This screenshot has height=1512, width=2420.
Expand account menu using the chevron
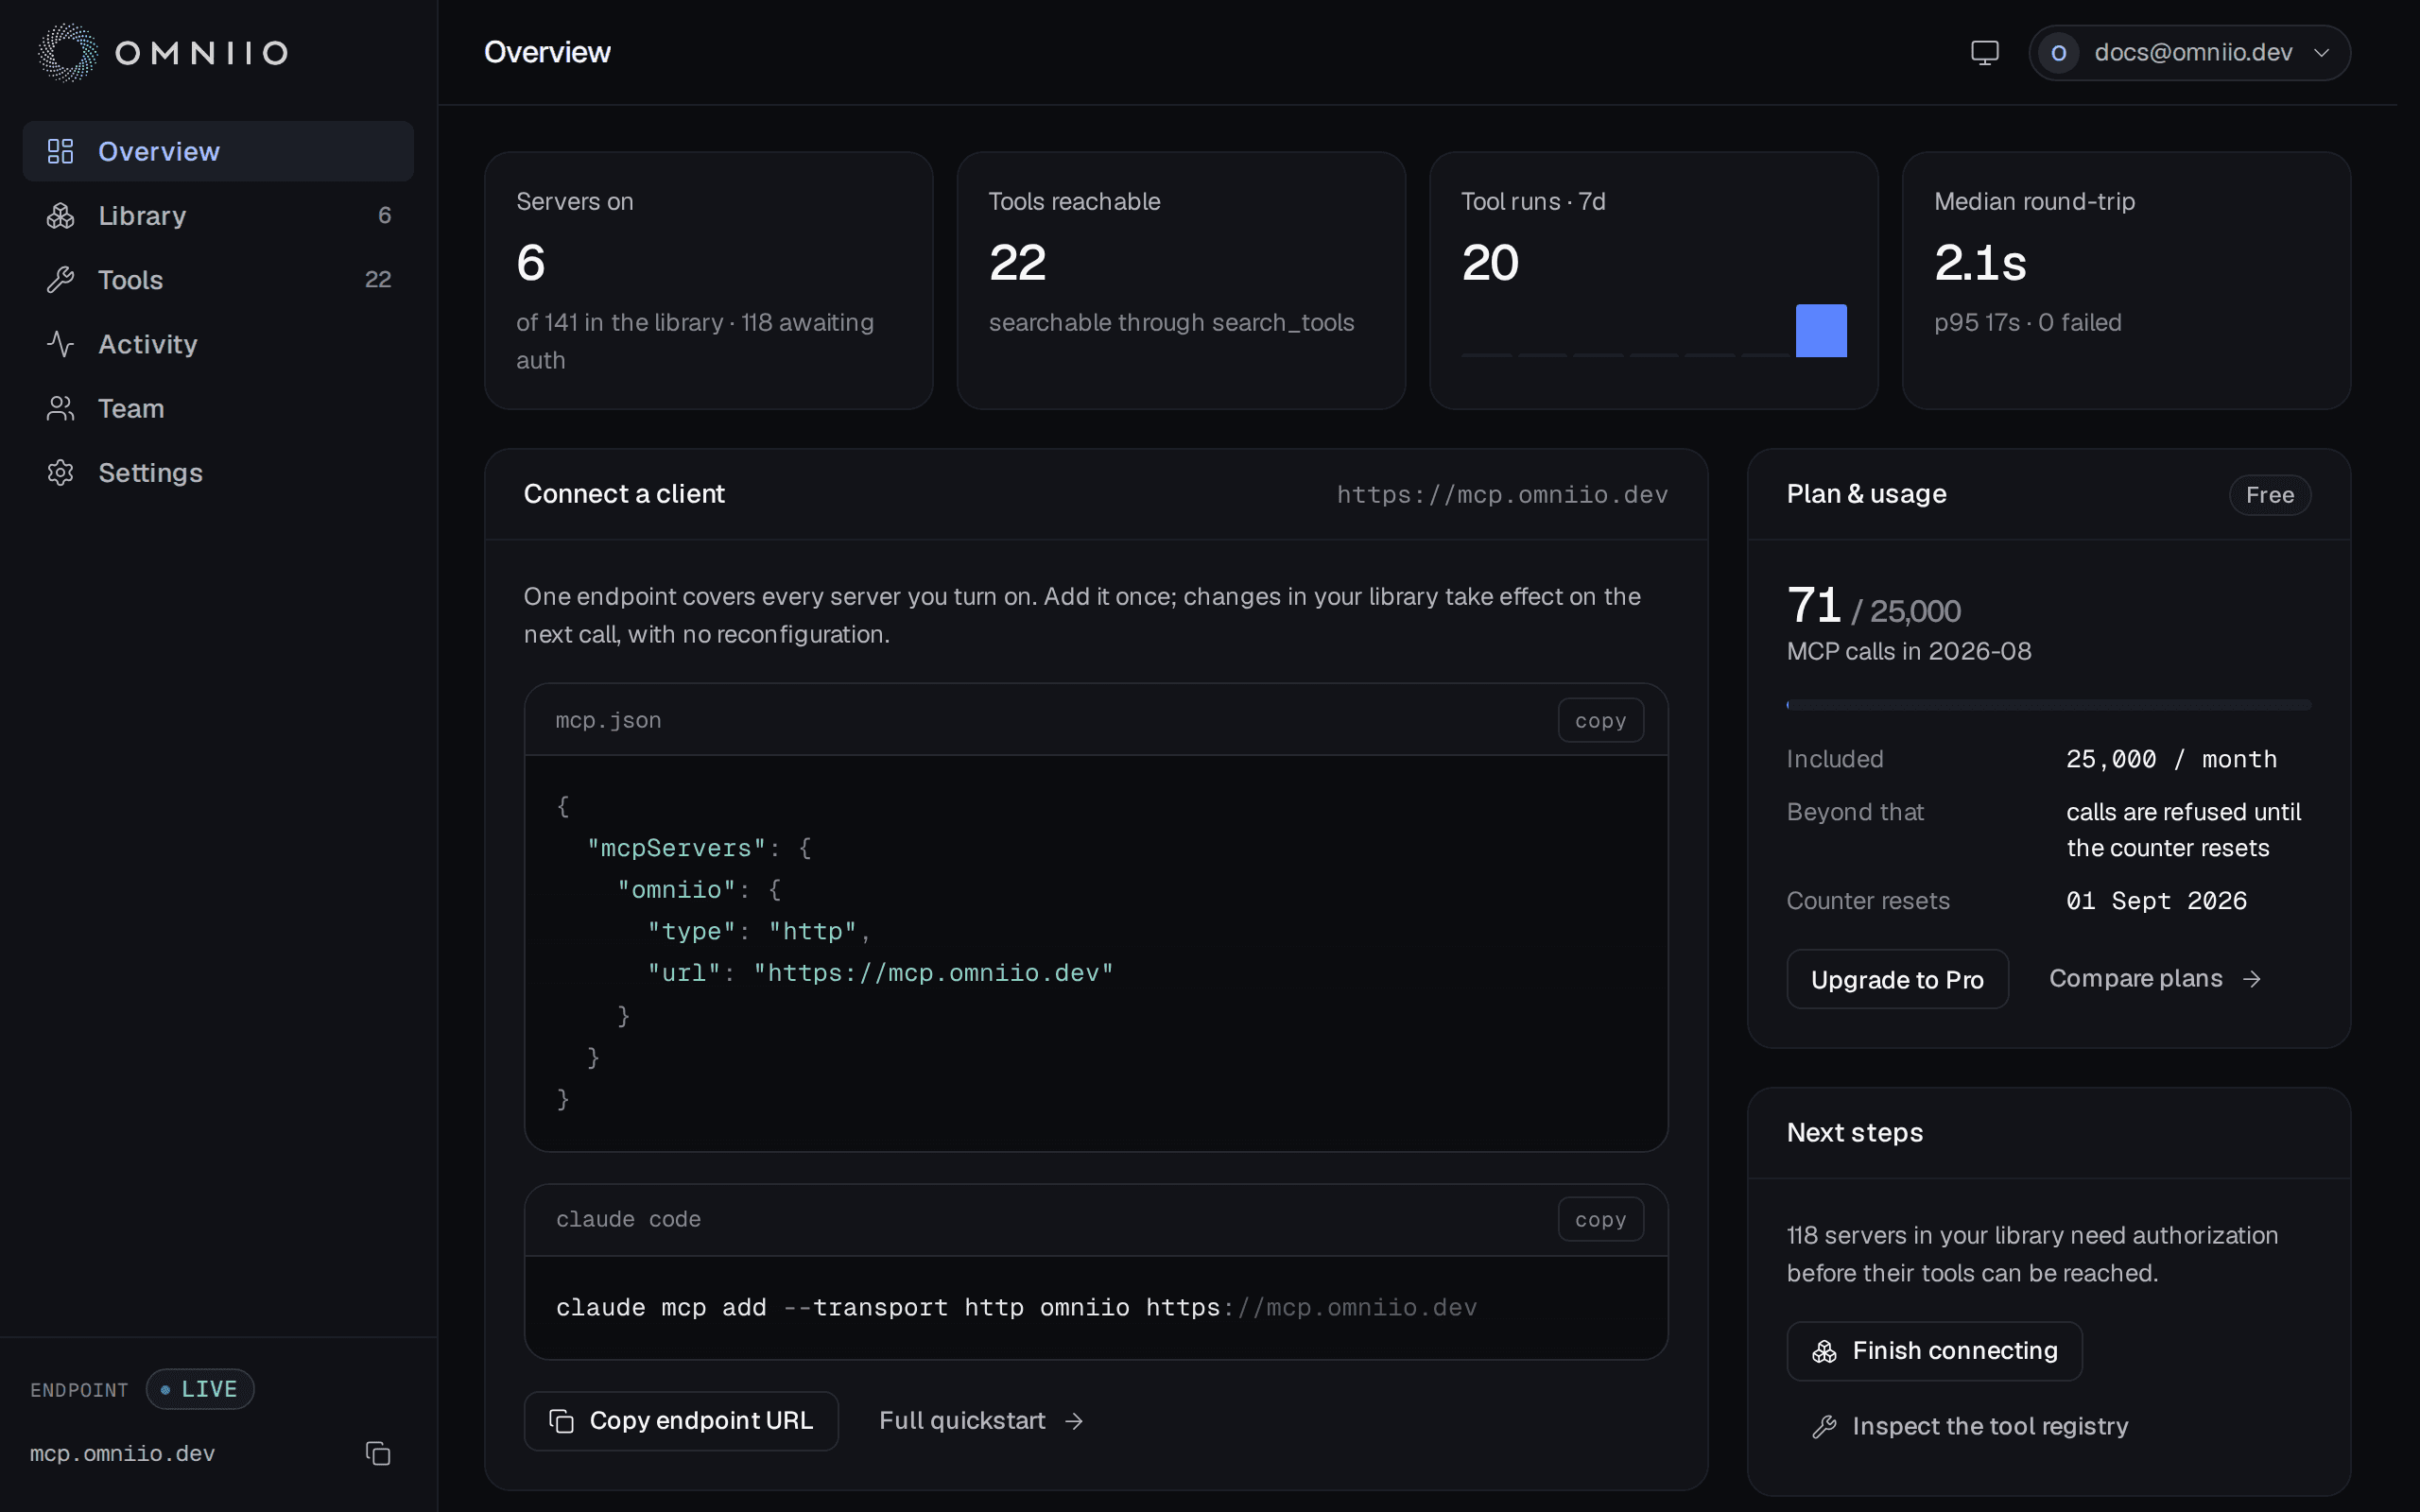coord(2322,53)
